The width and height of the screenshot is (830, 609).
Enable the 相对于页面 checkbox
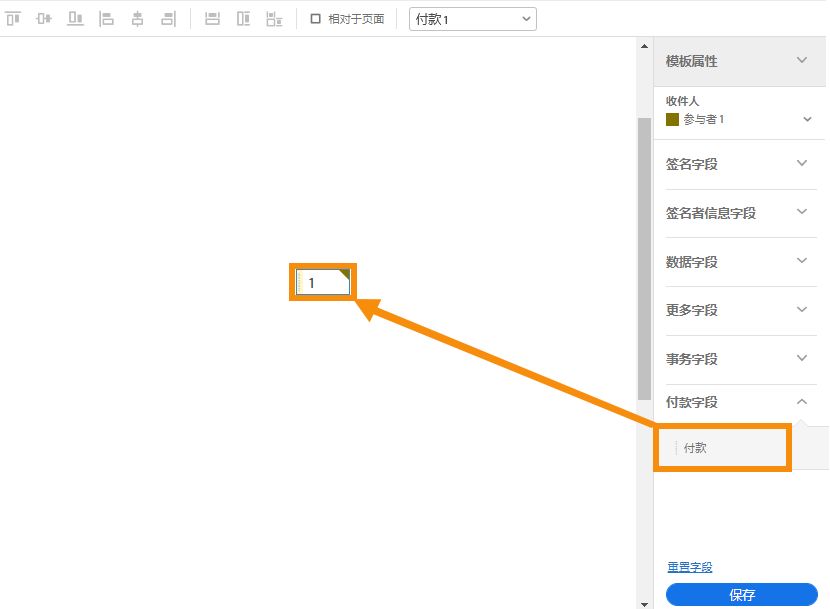(313, 17)
